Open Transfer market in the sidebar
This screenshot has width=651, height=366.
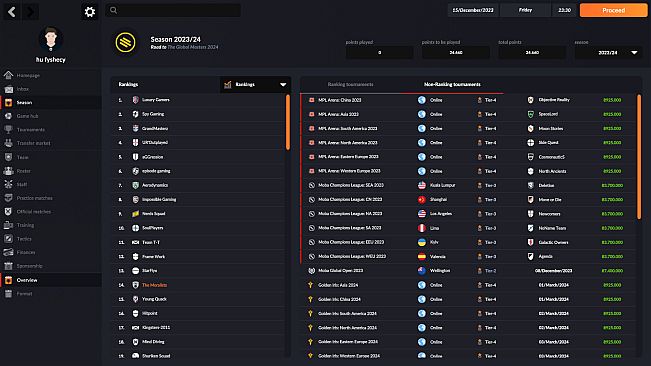tap(33, 143)
